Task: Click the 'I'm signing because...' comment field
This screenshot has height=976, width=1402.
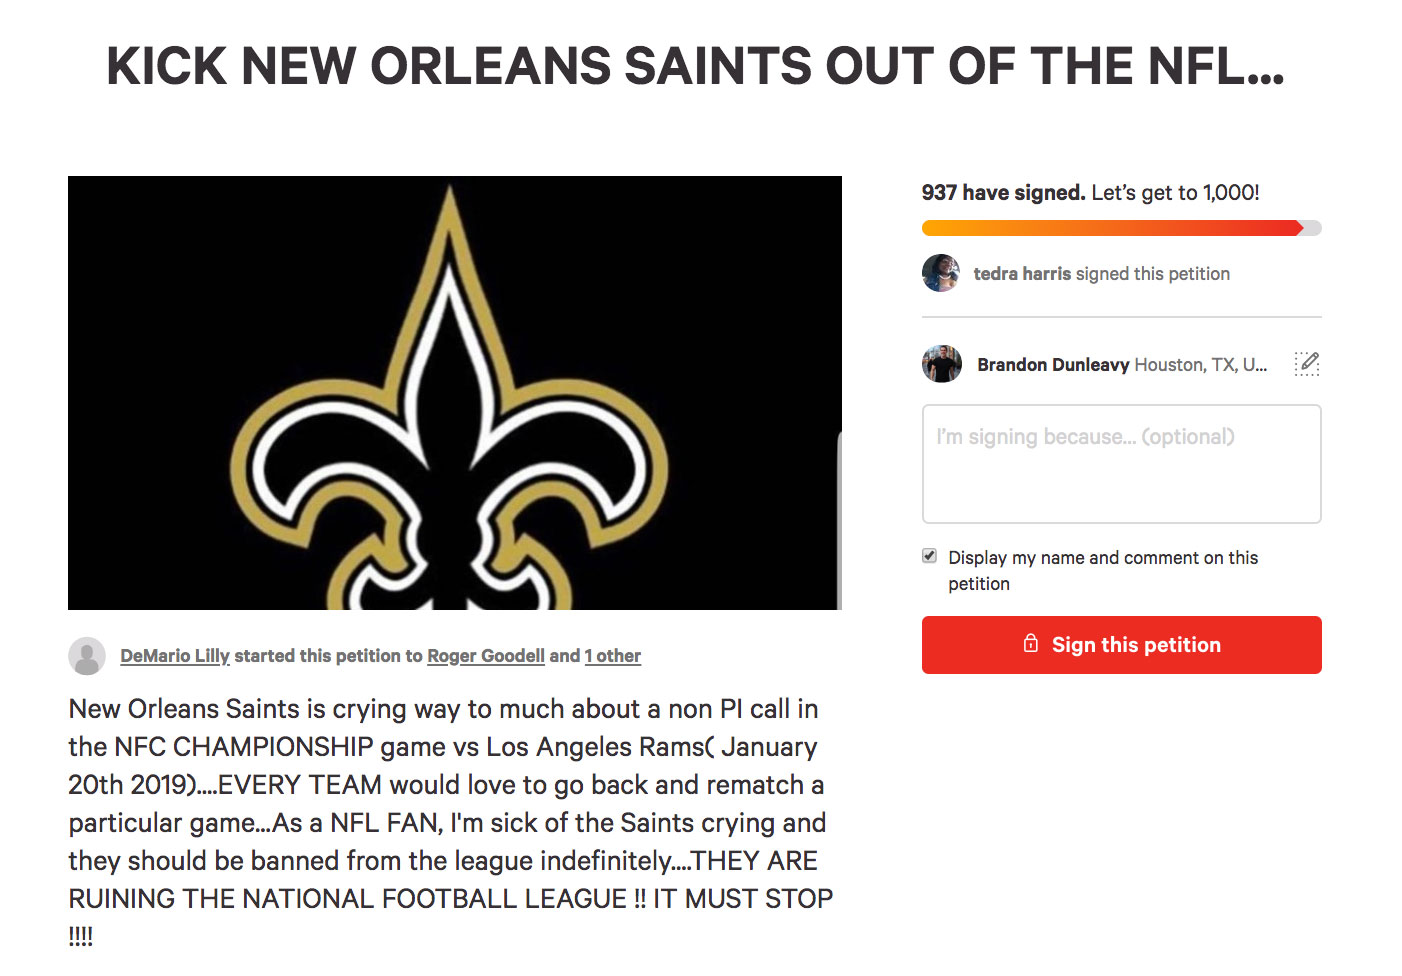Action: [x=1121, y=464]
